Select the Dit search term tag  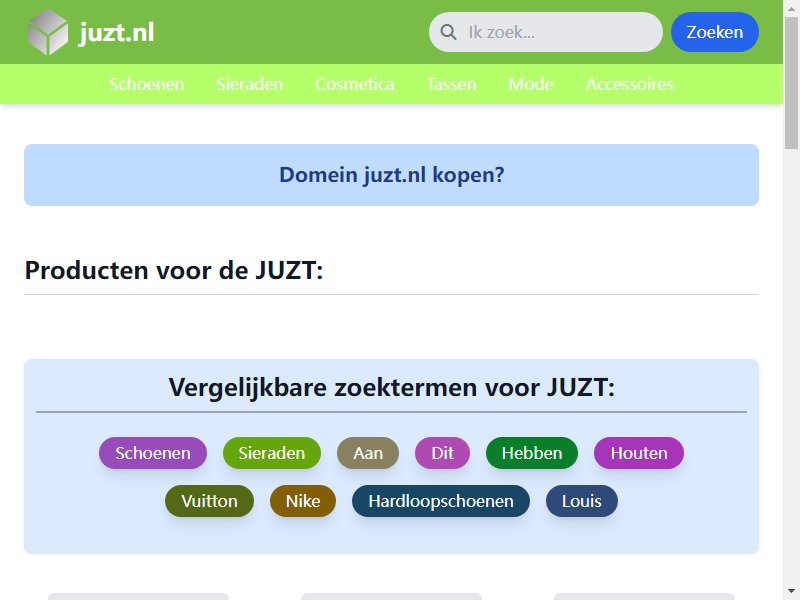[x=442, y=453]
